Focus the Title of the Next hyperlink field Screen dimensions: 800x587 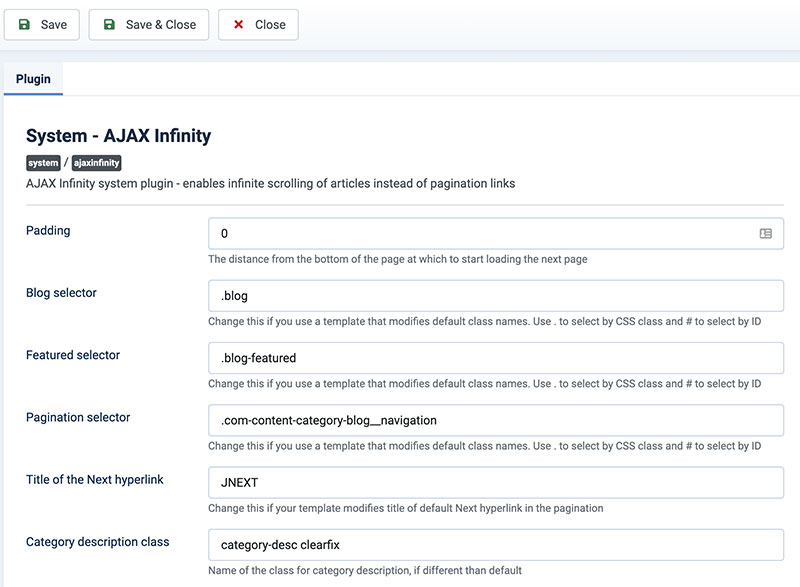(x=496, y=482)
